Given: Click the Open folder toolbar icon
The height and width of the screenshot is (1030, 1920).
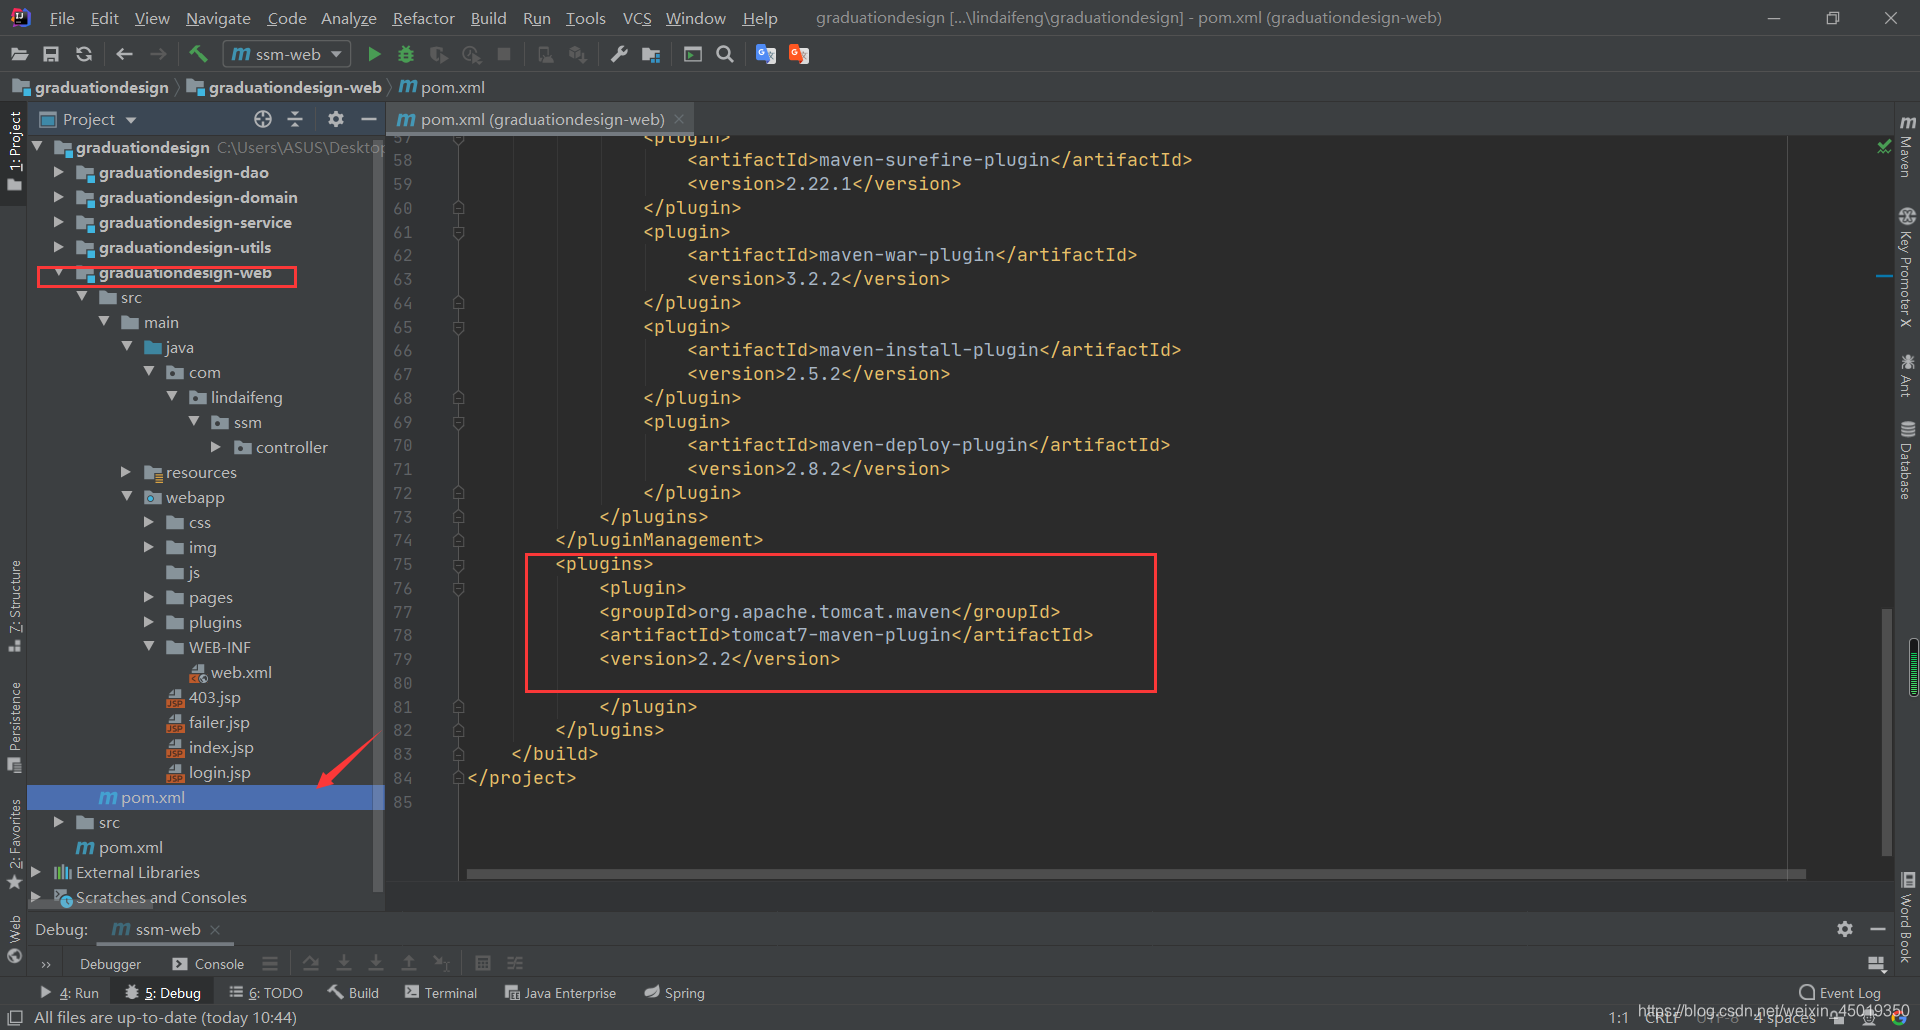Looking at the screenshot, I should coord(19,54).
